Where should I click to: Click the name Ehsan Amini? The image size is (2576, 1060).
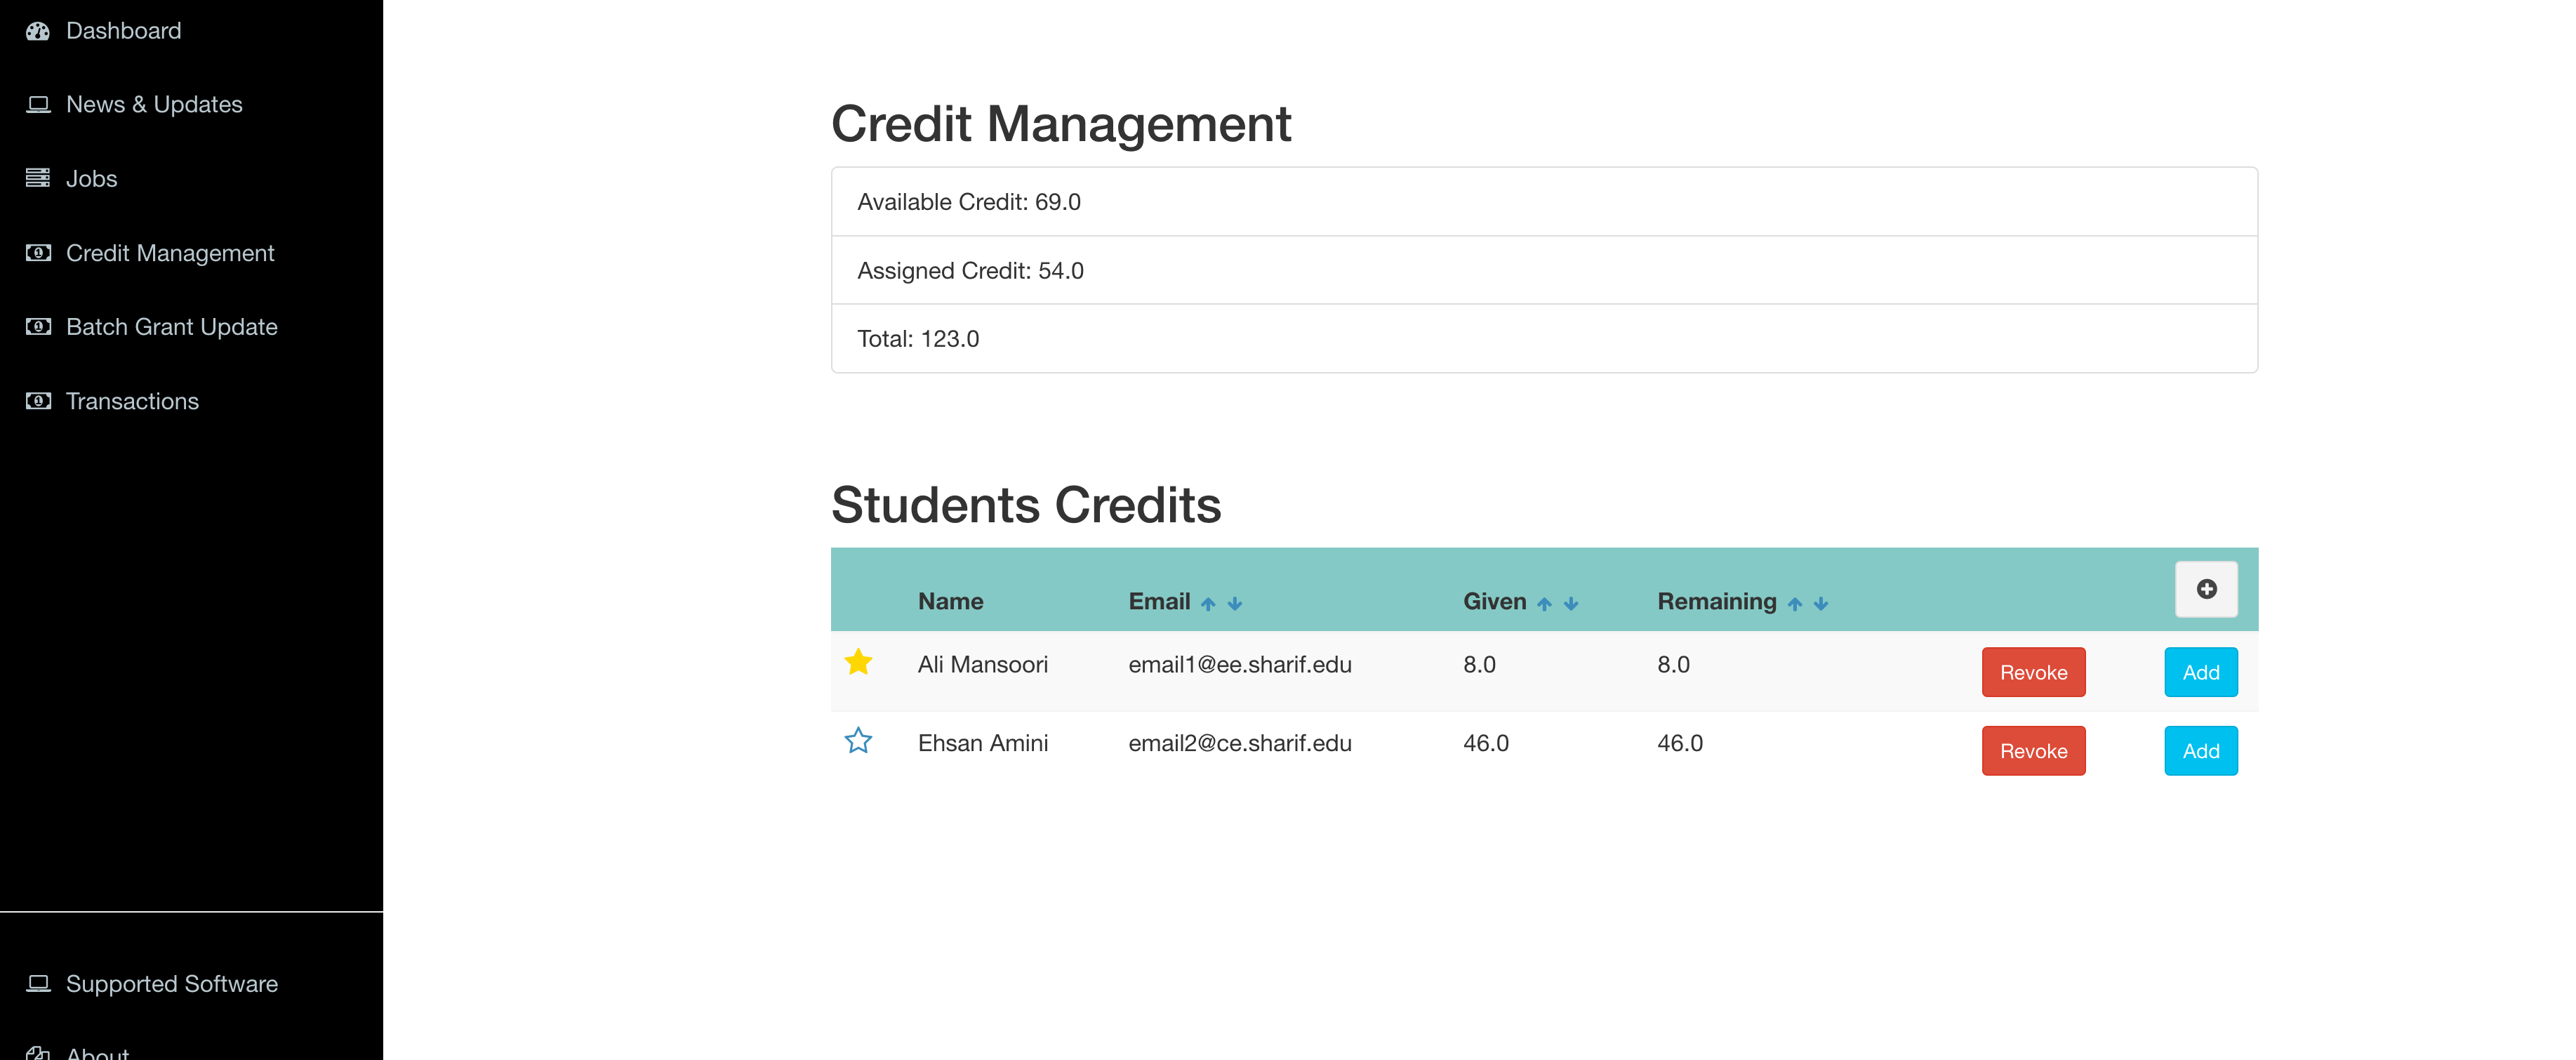tap(983, 743)
